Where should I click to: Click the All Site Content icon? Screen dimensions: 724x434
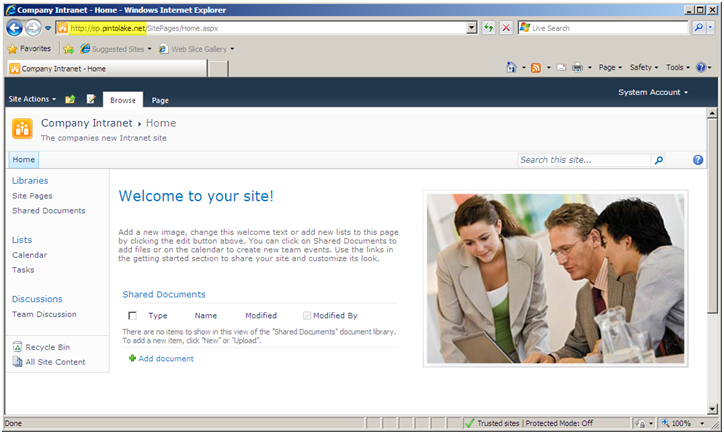click(17, 362)
